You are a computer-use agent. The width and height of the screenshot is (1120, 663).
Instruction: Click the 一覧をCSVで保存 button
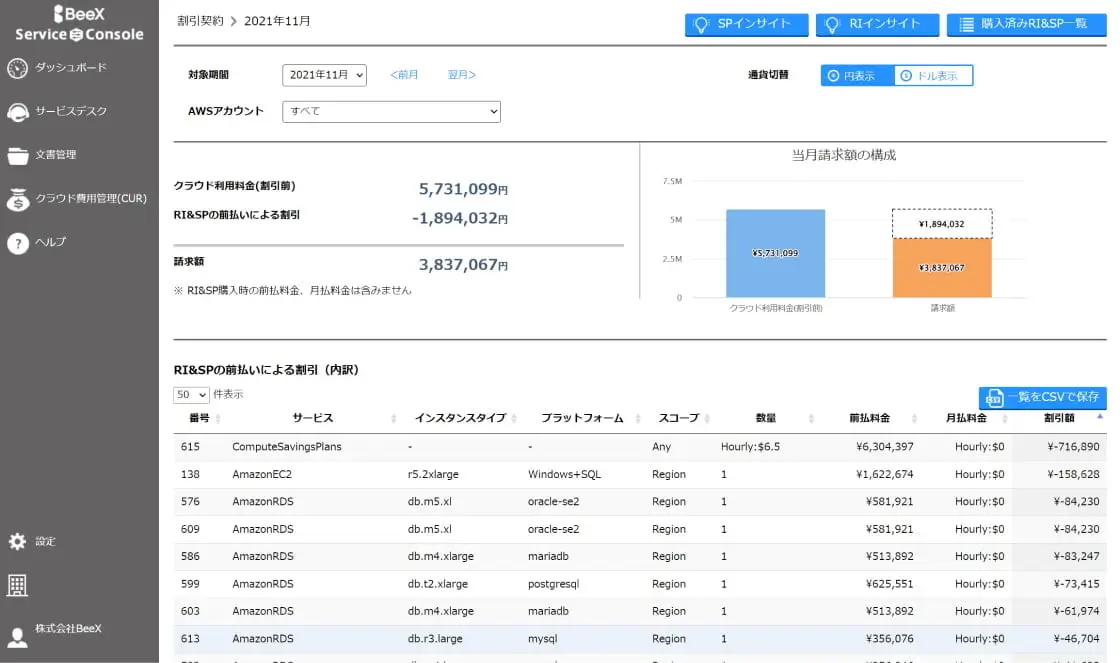click(x=1043, y=398)
